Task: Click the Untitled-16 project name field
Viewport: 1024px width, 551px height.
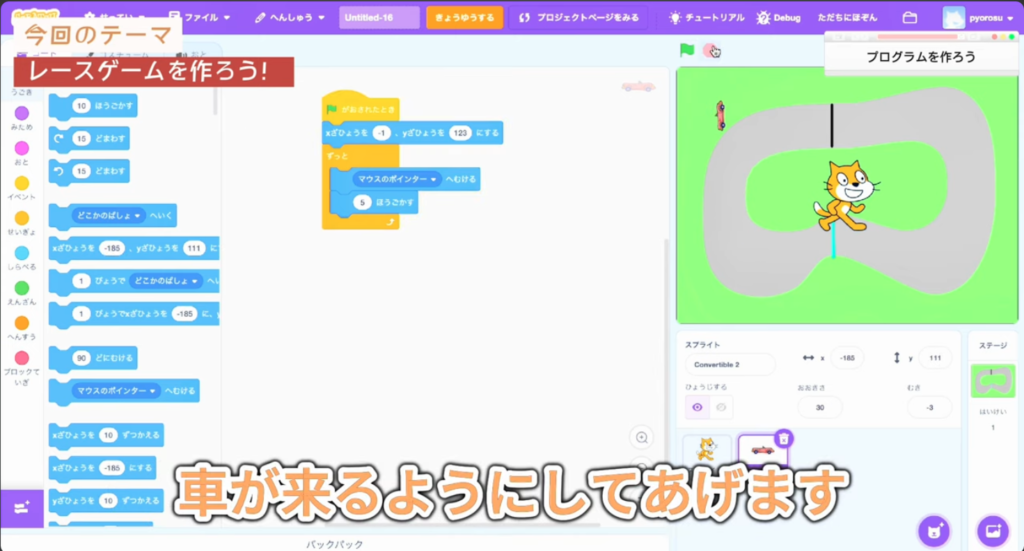Action: tap(379, 18)
